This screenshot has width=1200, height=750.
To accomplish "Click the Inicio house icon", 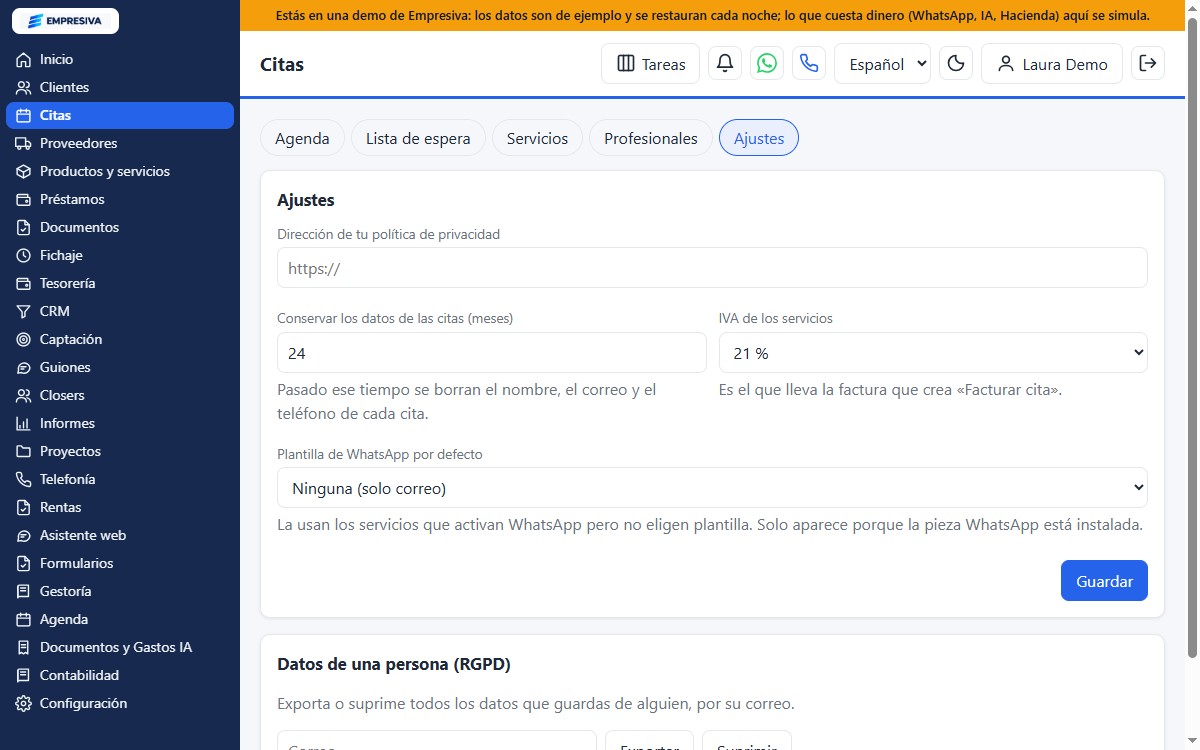I will (x=24, y=60).
